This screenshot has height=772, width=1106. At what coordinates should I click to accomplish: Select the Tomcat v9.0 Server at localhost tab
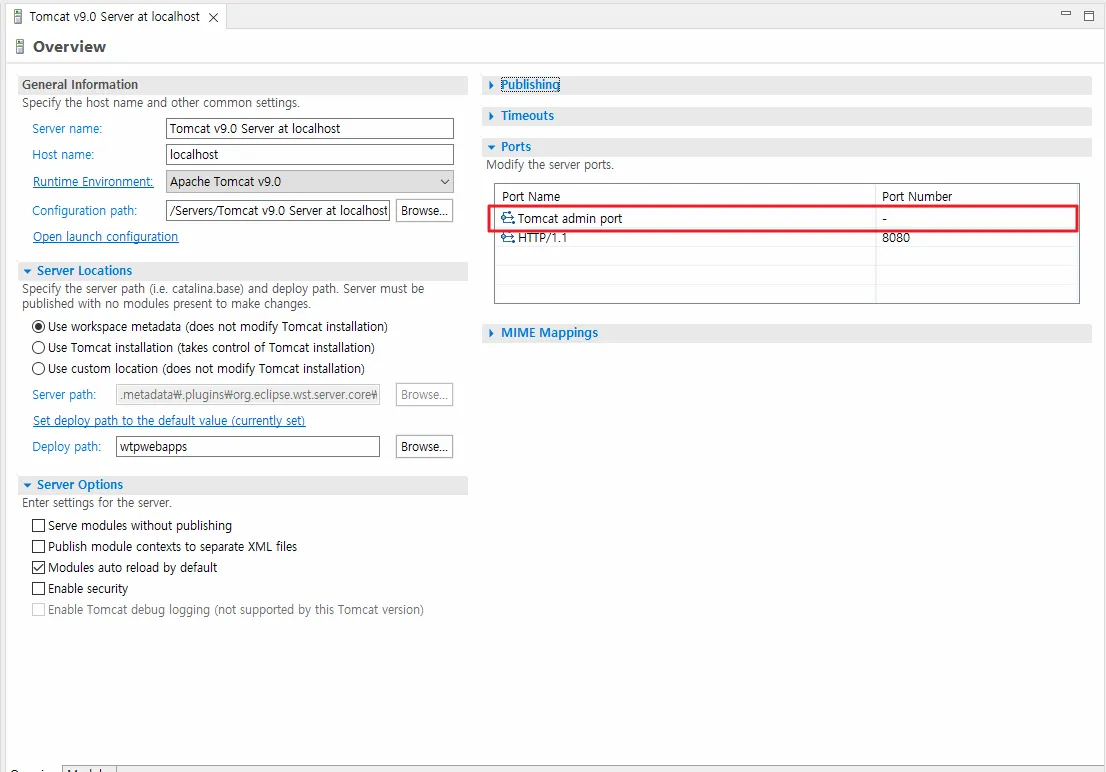[114, 17]
